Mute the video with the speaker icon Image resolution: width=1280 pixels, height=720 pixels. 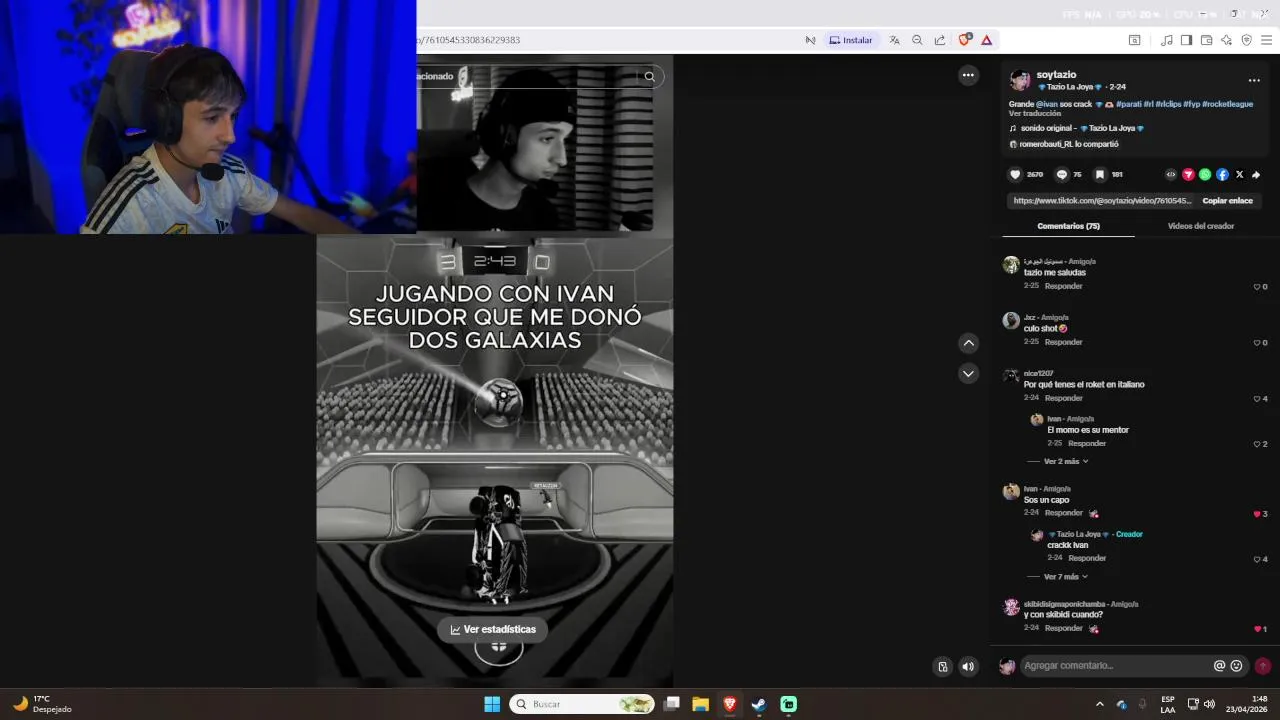pyautogui.click(x=968, y=666)
